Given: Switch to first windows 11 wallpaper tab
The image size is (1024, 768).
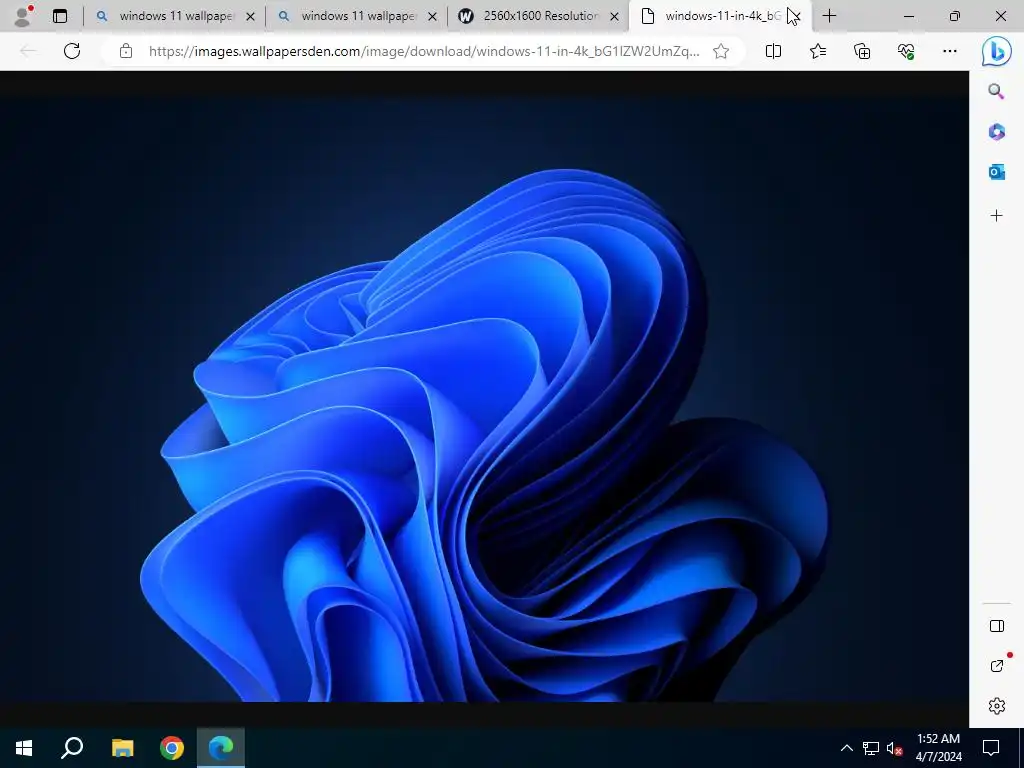Looking at the screenshot, I should pyautogui.click(x=175, y=16).
